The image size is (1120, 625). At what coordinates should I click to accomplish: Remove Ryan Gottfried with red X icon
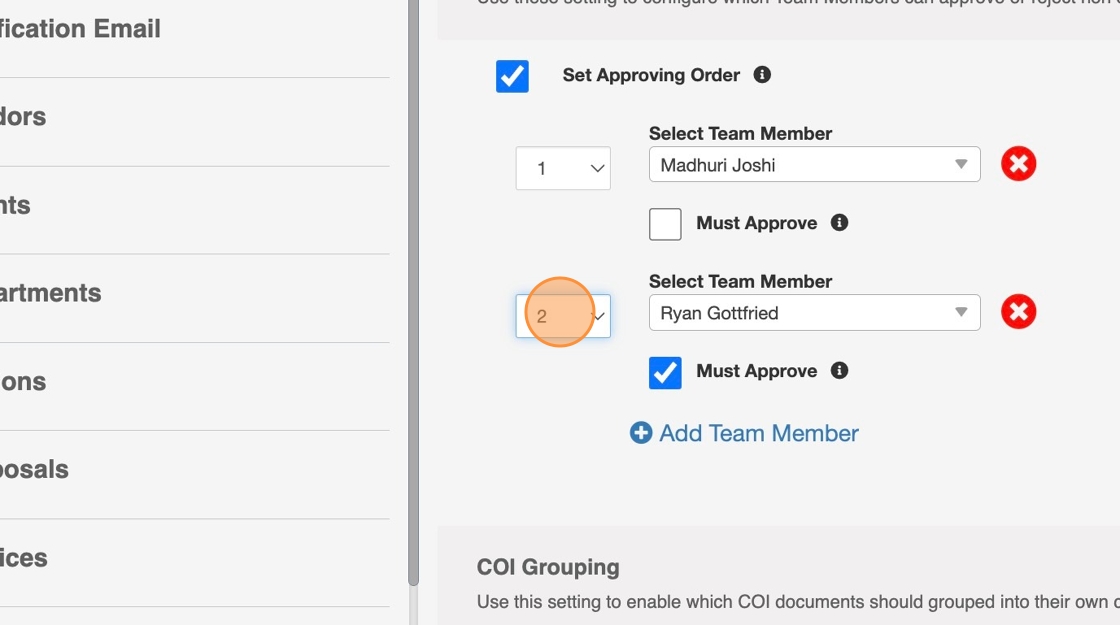1018,312
